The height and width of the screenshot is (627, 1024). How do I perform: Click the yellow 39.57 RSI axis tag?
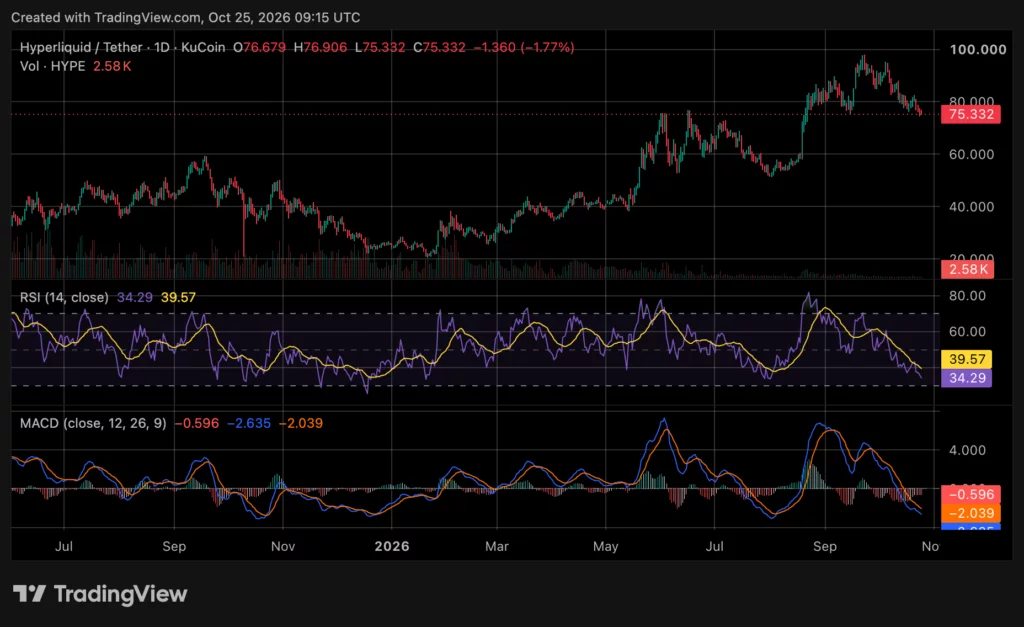pos(967,359)
